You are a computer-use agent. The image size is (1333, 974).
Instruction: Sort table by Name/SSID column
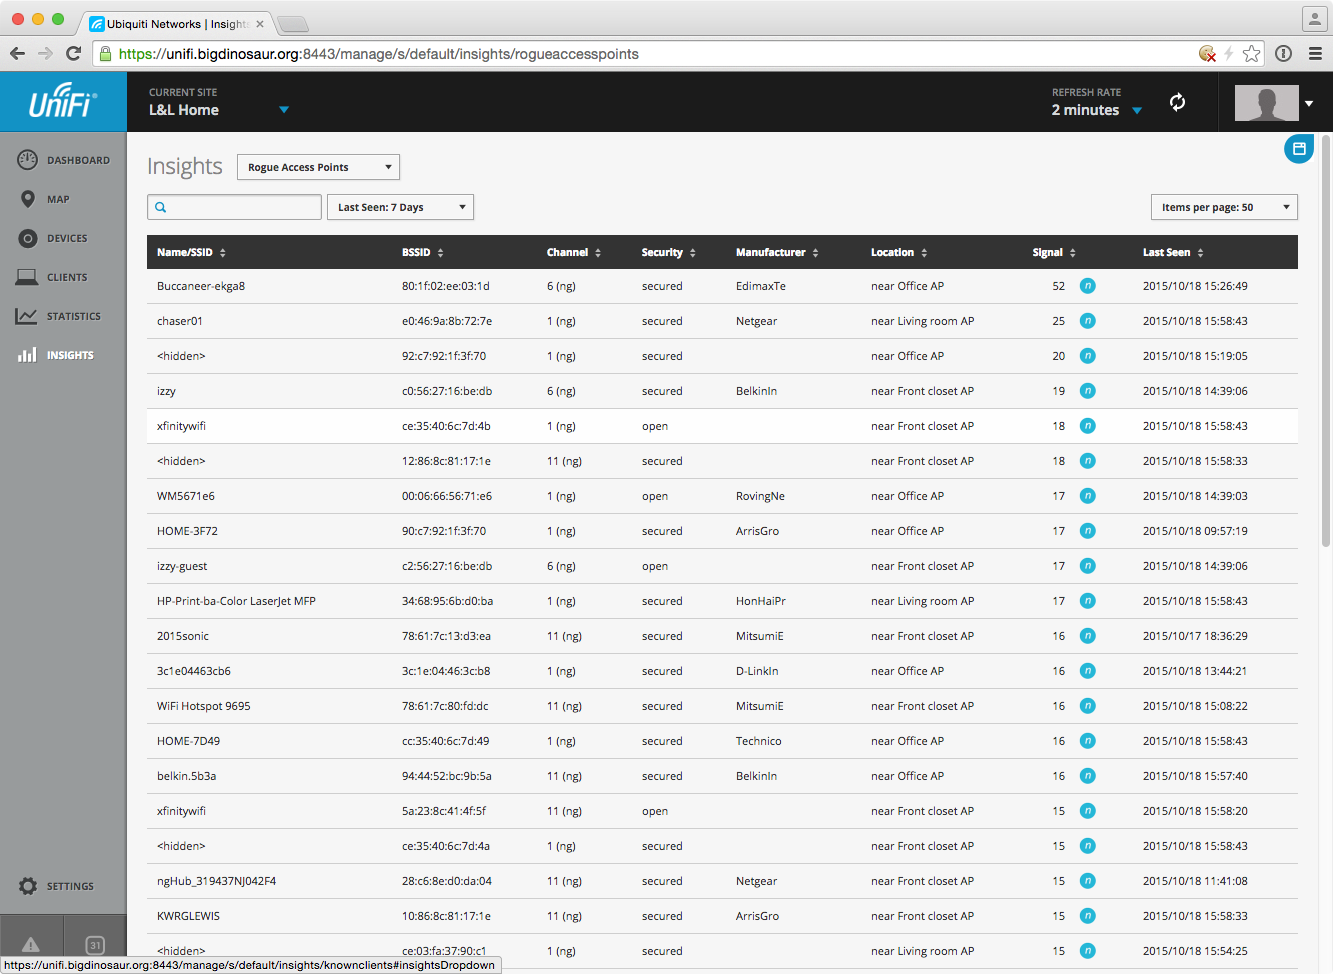point(191,252)
